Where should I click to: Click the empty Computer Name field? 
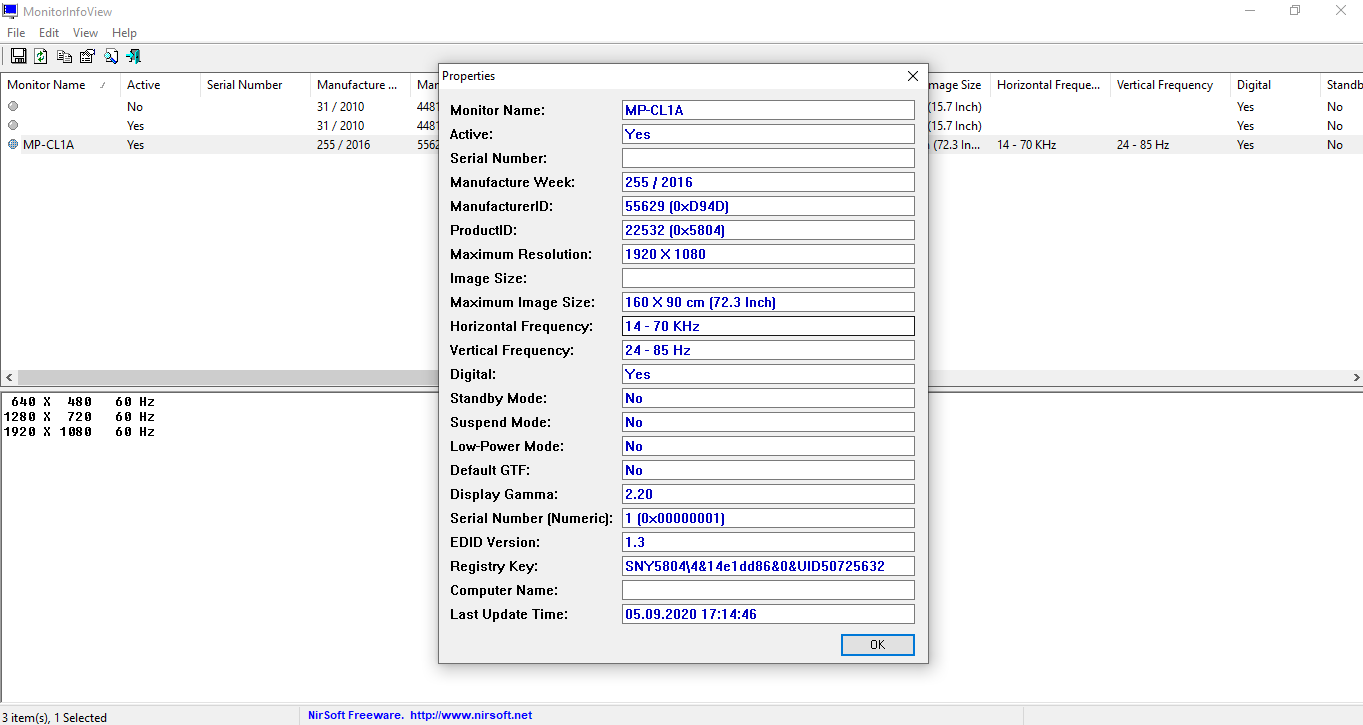pyautogui.click(x=768, y=590)
